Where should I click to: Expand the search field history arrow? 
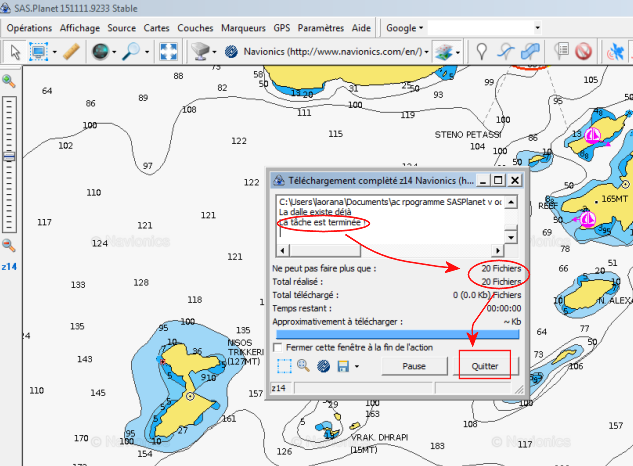[537, 28]
